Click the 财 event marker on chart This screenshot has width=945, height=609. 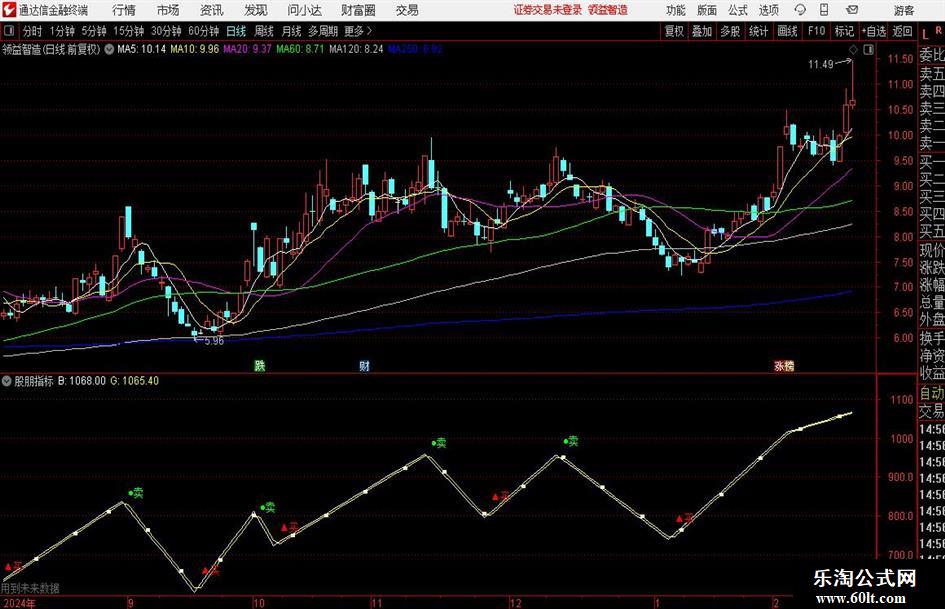[365, 365]
